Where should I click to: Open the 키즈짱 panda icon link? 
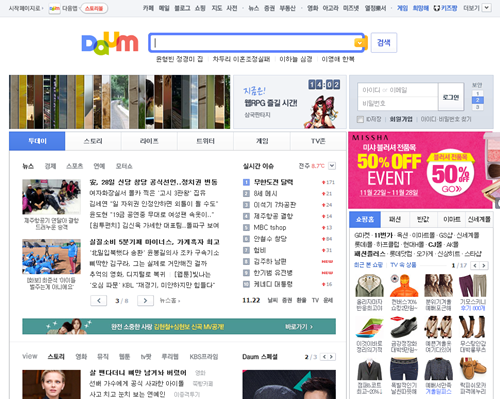click(x=446, y=8)
